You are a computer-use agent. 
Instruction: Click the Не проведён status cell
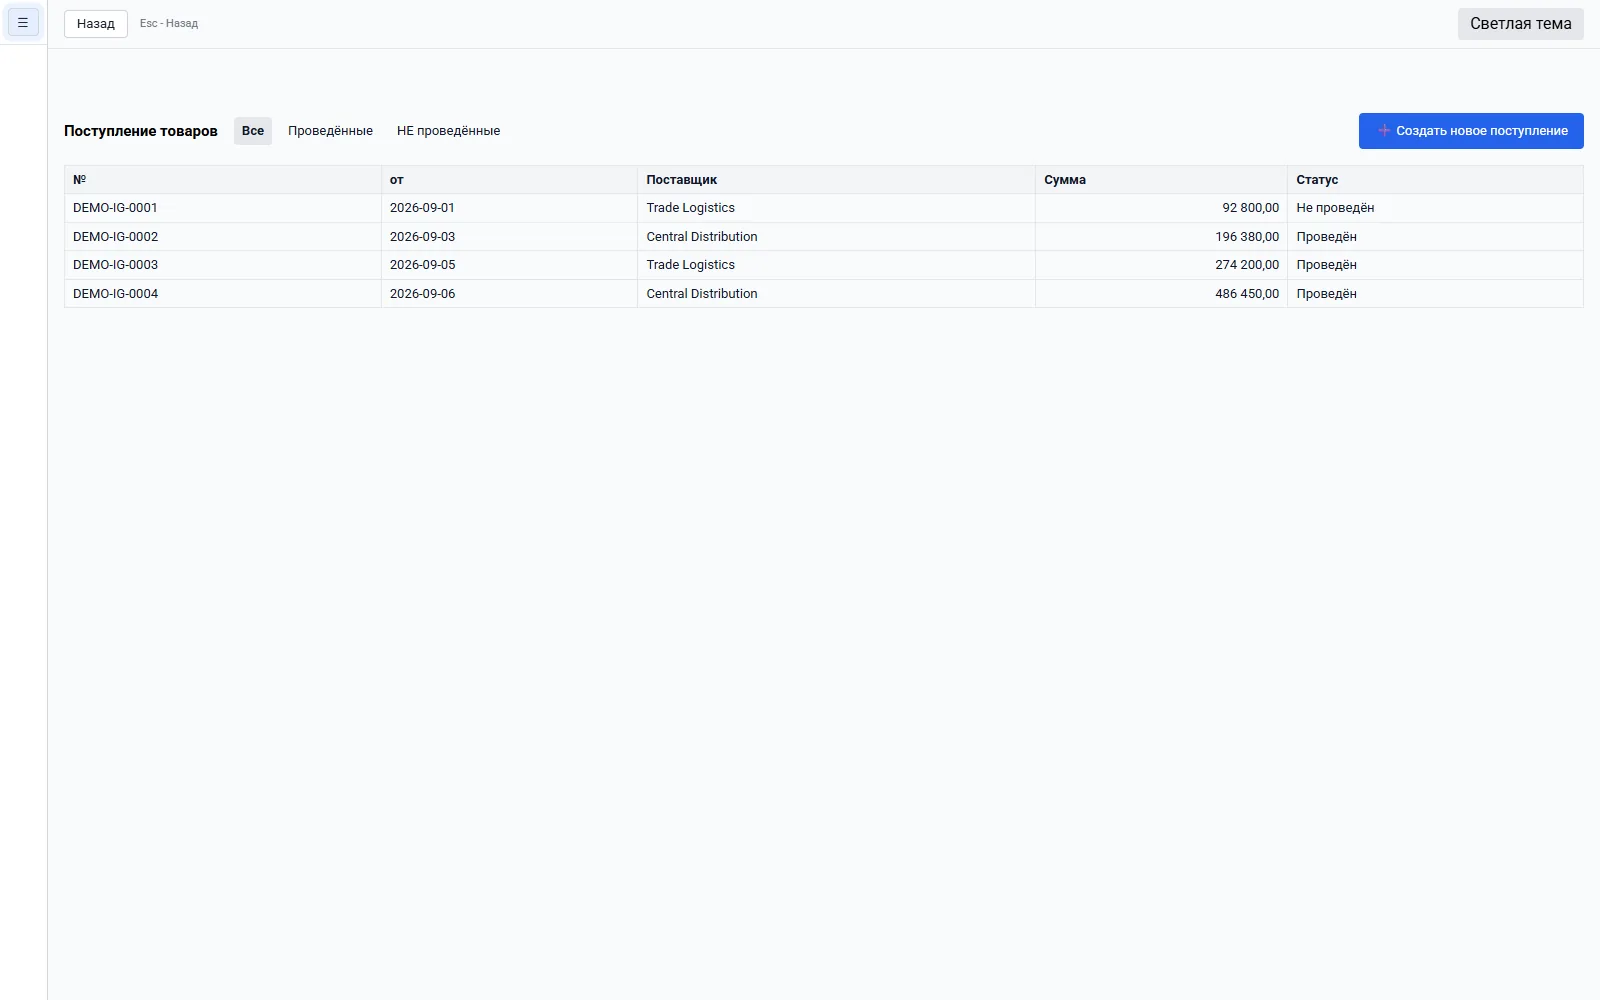[1435, 208]
